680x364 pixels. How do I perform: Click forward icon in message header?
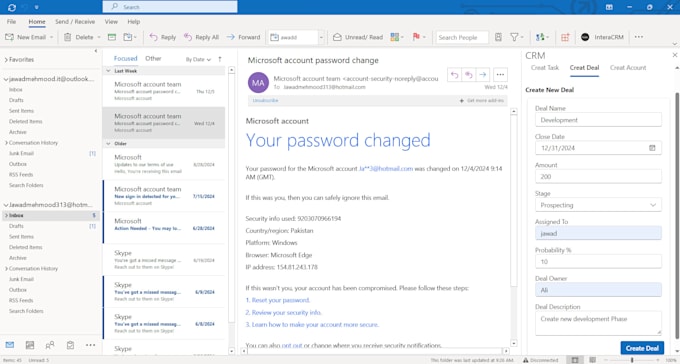click(482, 75)
